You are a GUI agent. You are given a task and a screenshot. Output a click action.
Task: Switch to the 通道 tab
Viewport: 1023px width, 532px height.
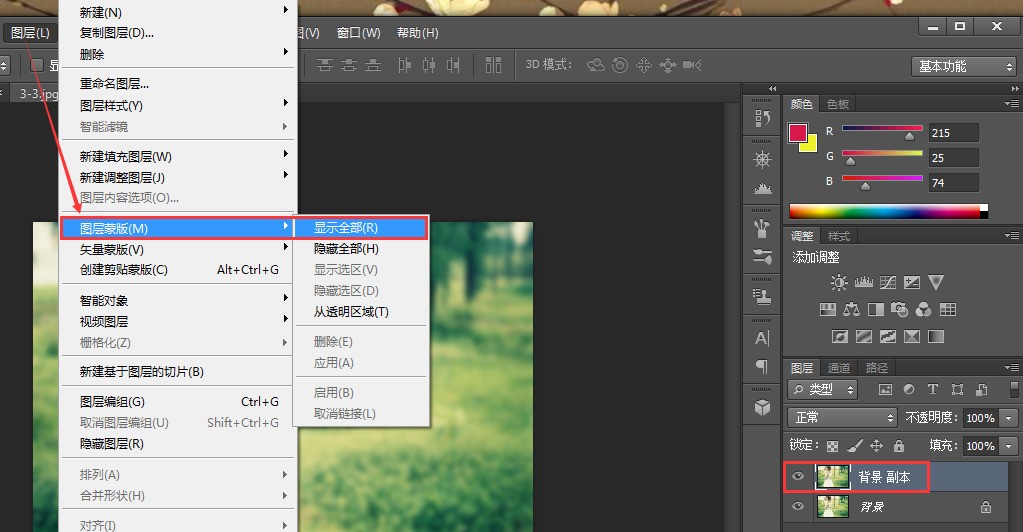(839, 368)
